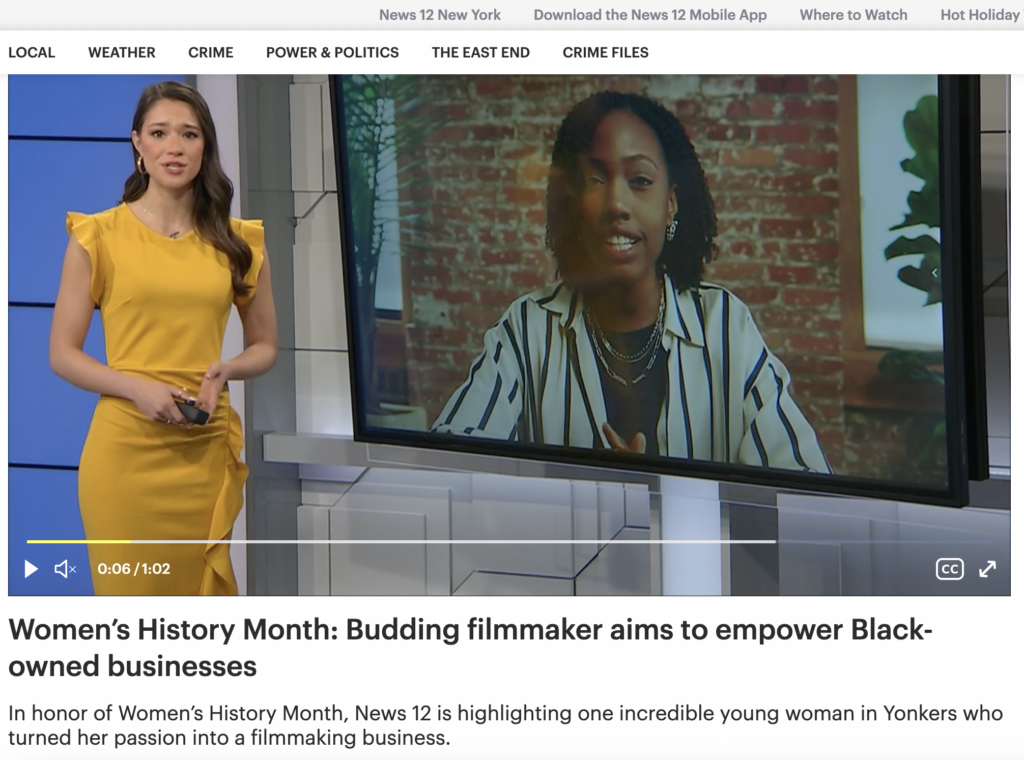Open the Hot Holiday link
Image resolution: width=1024 pixels, height=760 pixels.
(x=979, y=15)
